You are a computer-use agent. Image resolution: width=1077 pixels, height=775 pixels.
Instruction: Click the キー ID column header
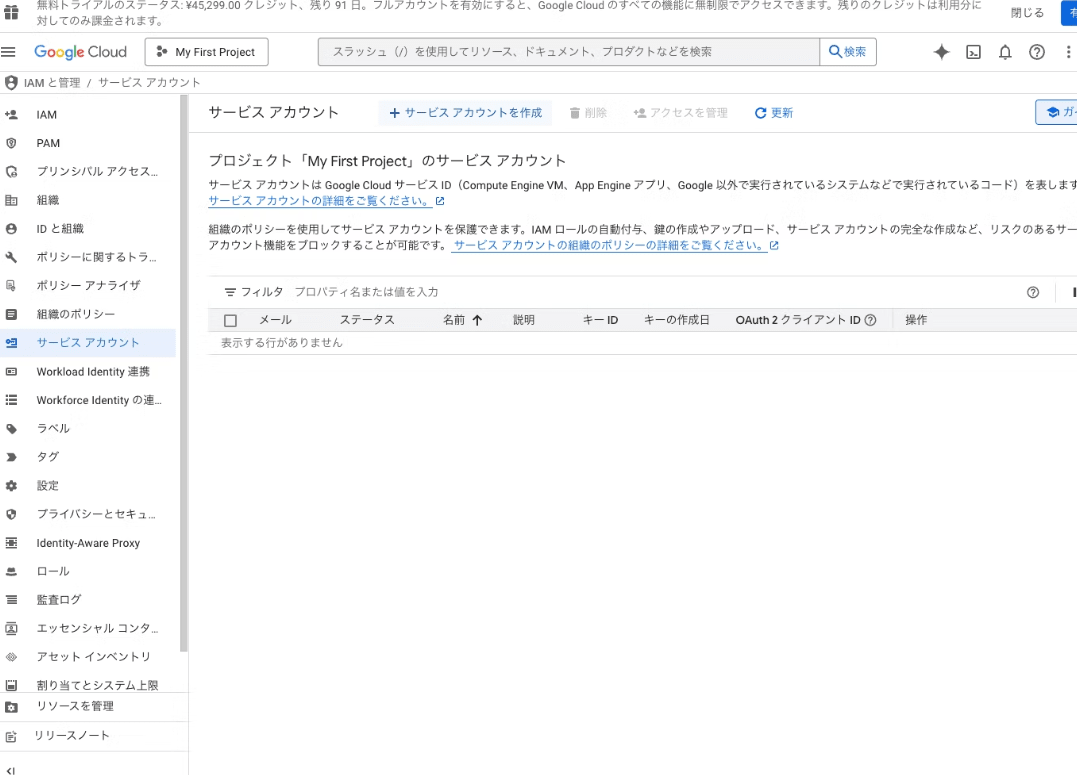coord(600,320)
